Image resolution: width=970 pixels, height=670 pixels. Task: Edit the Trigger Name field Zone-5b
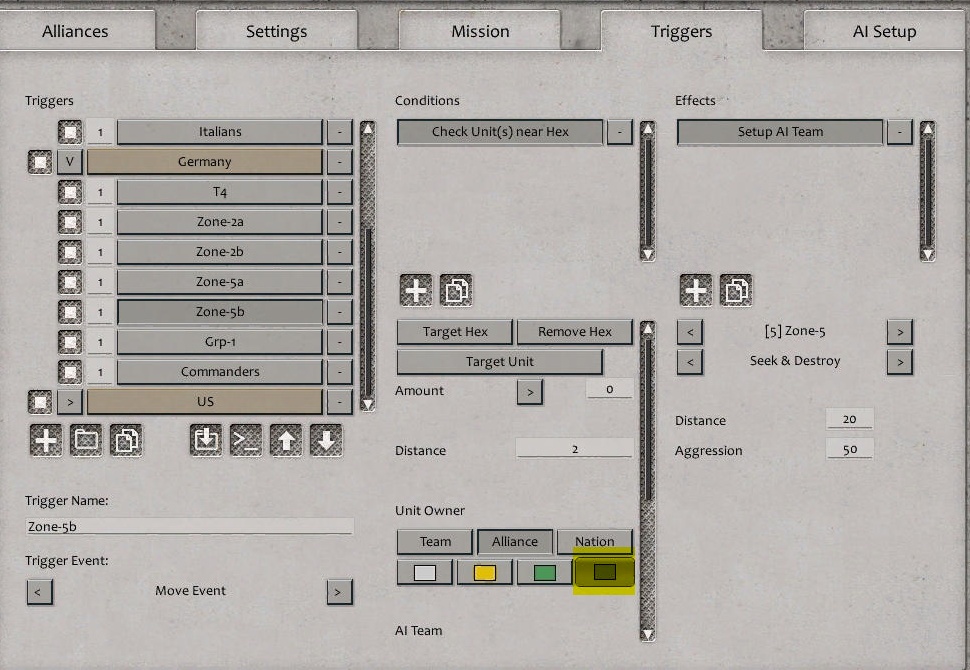coord(189,526)
